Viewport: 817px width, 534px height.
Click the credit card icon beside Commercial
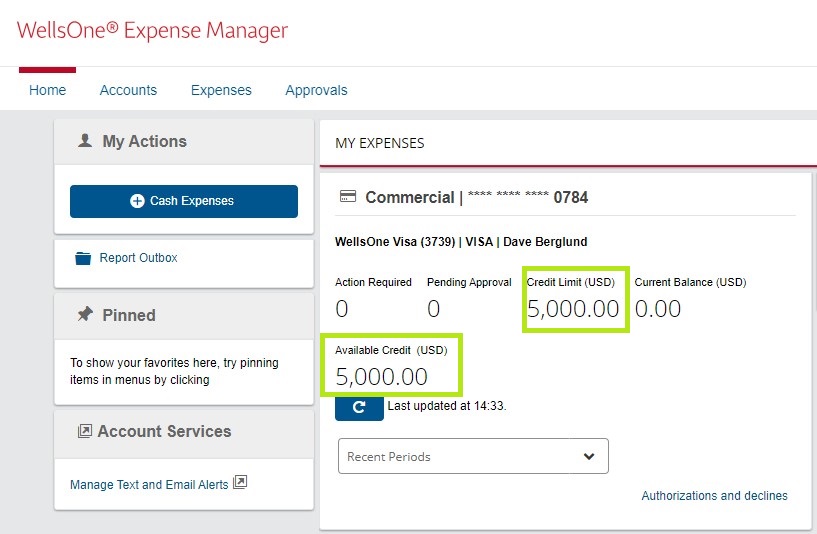point(348,197)
